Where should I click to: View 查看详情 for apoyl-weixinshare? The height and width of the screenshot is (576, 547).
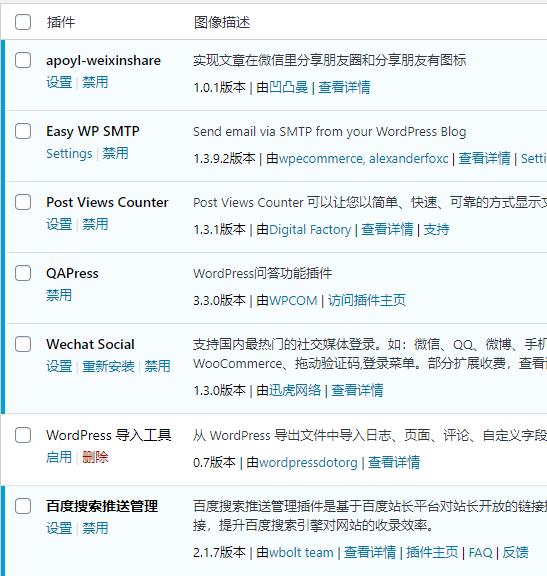[x=344, y=87]
